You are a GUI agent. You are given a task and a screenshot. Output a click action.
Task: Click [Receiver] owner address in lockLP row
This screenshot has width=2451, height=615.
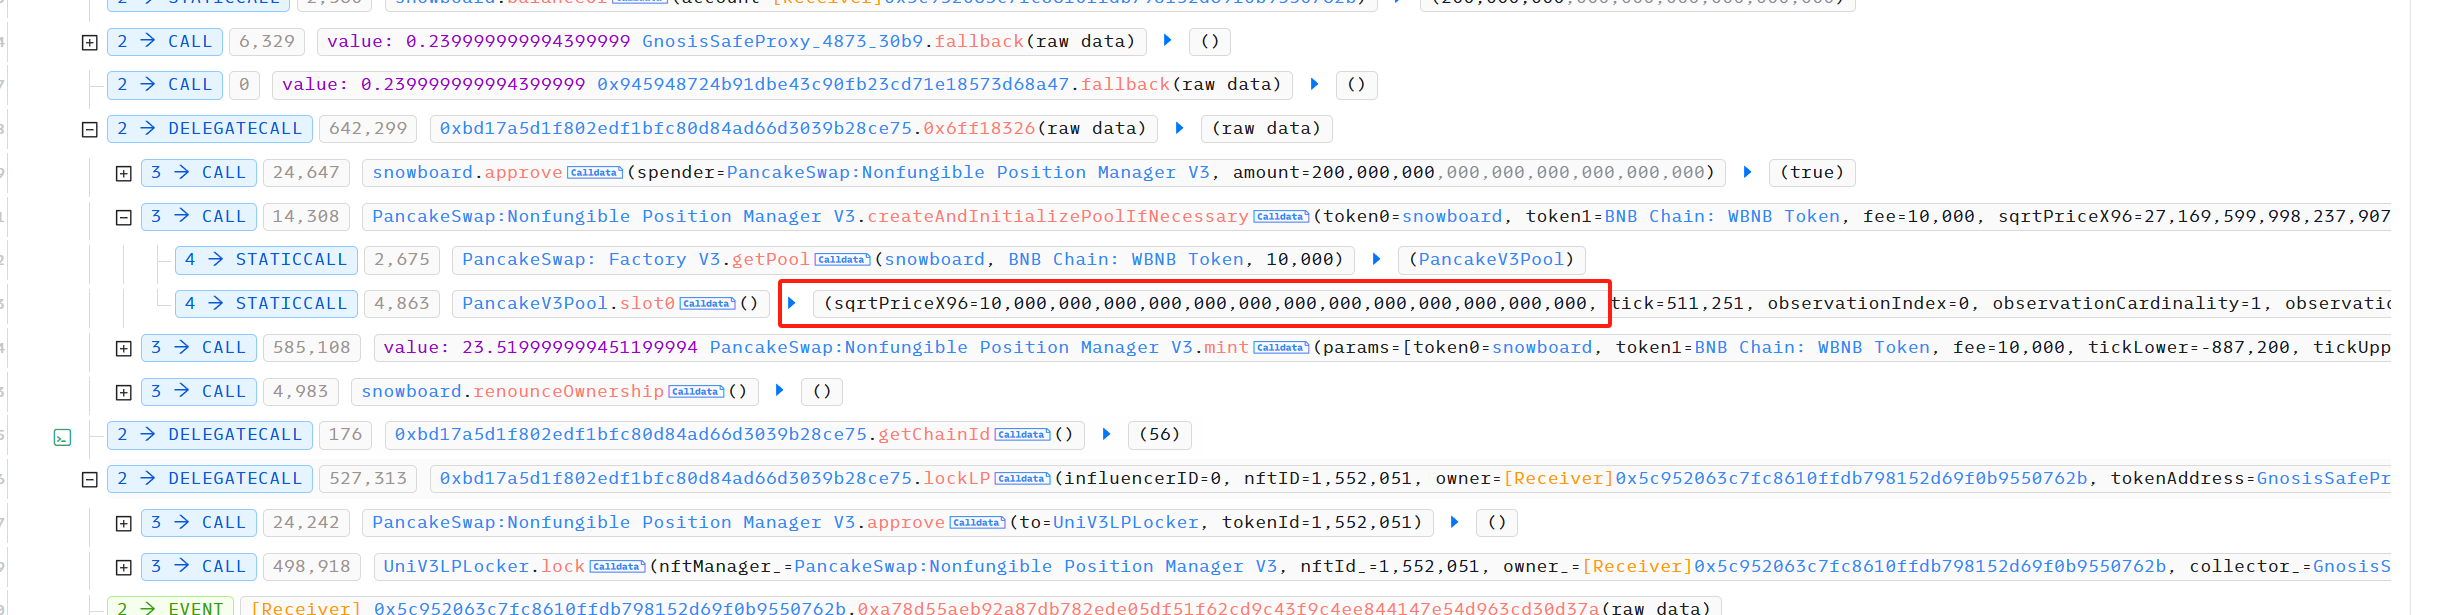point(1795,479)
